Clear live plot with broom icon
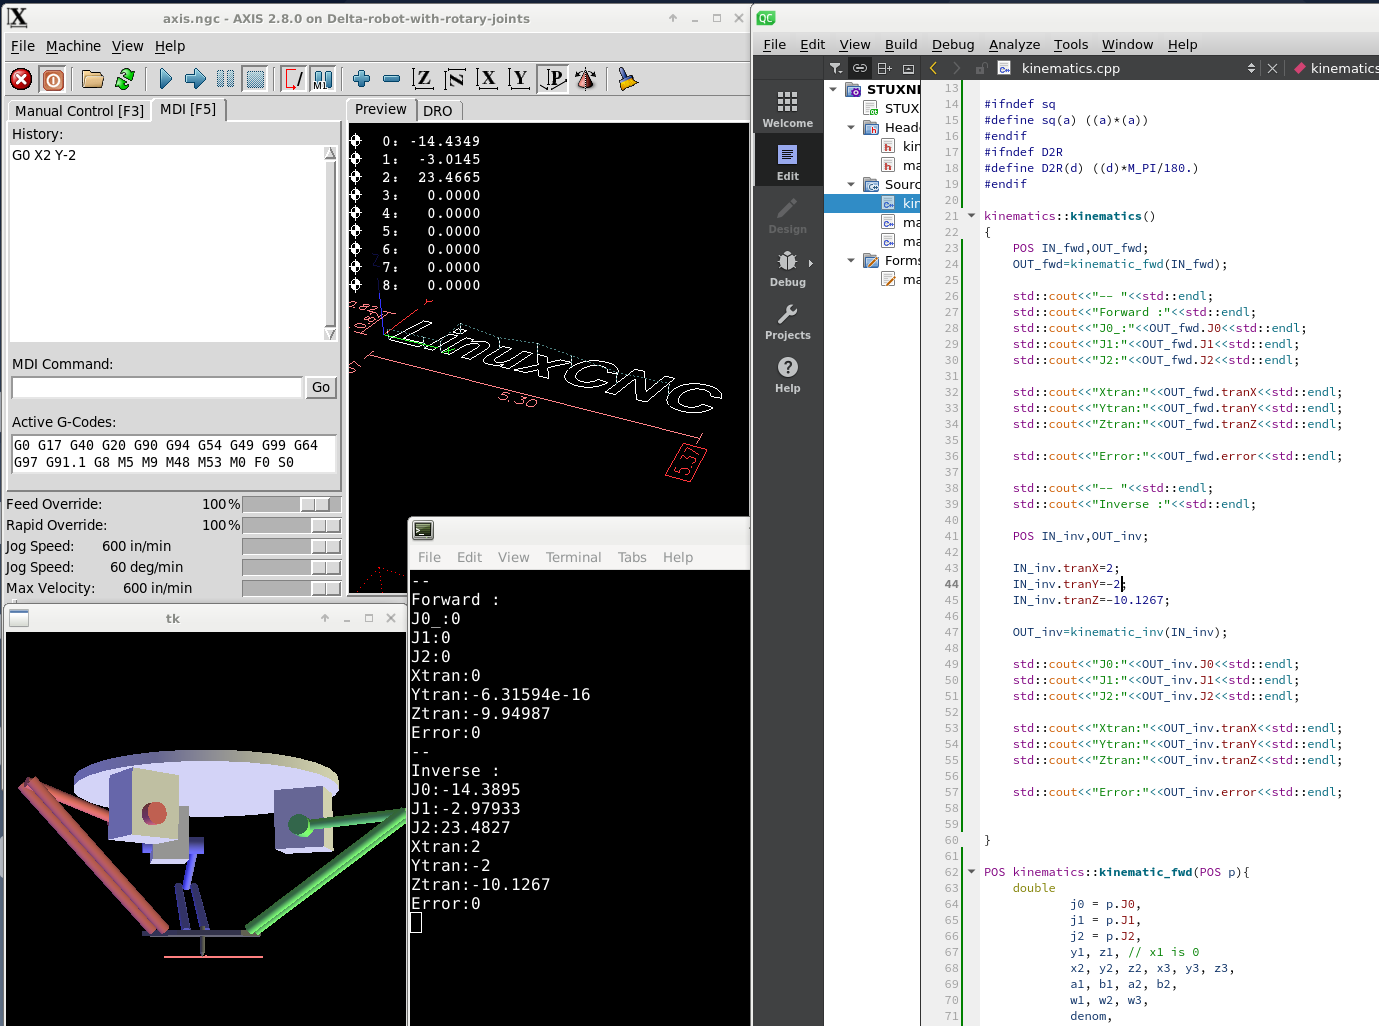This screenshot has height=1026, width=1379. point(628,79)
